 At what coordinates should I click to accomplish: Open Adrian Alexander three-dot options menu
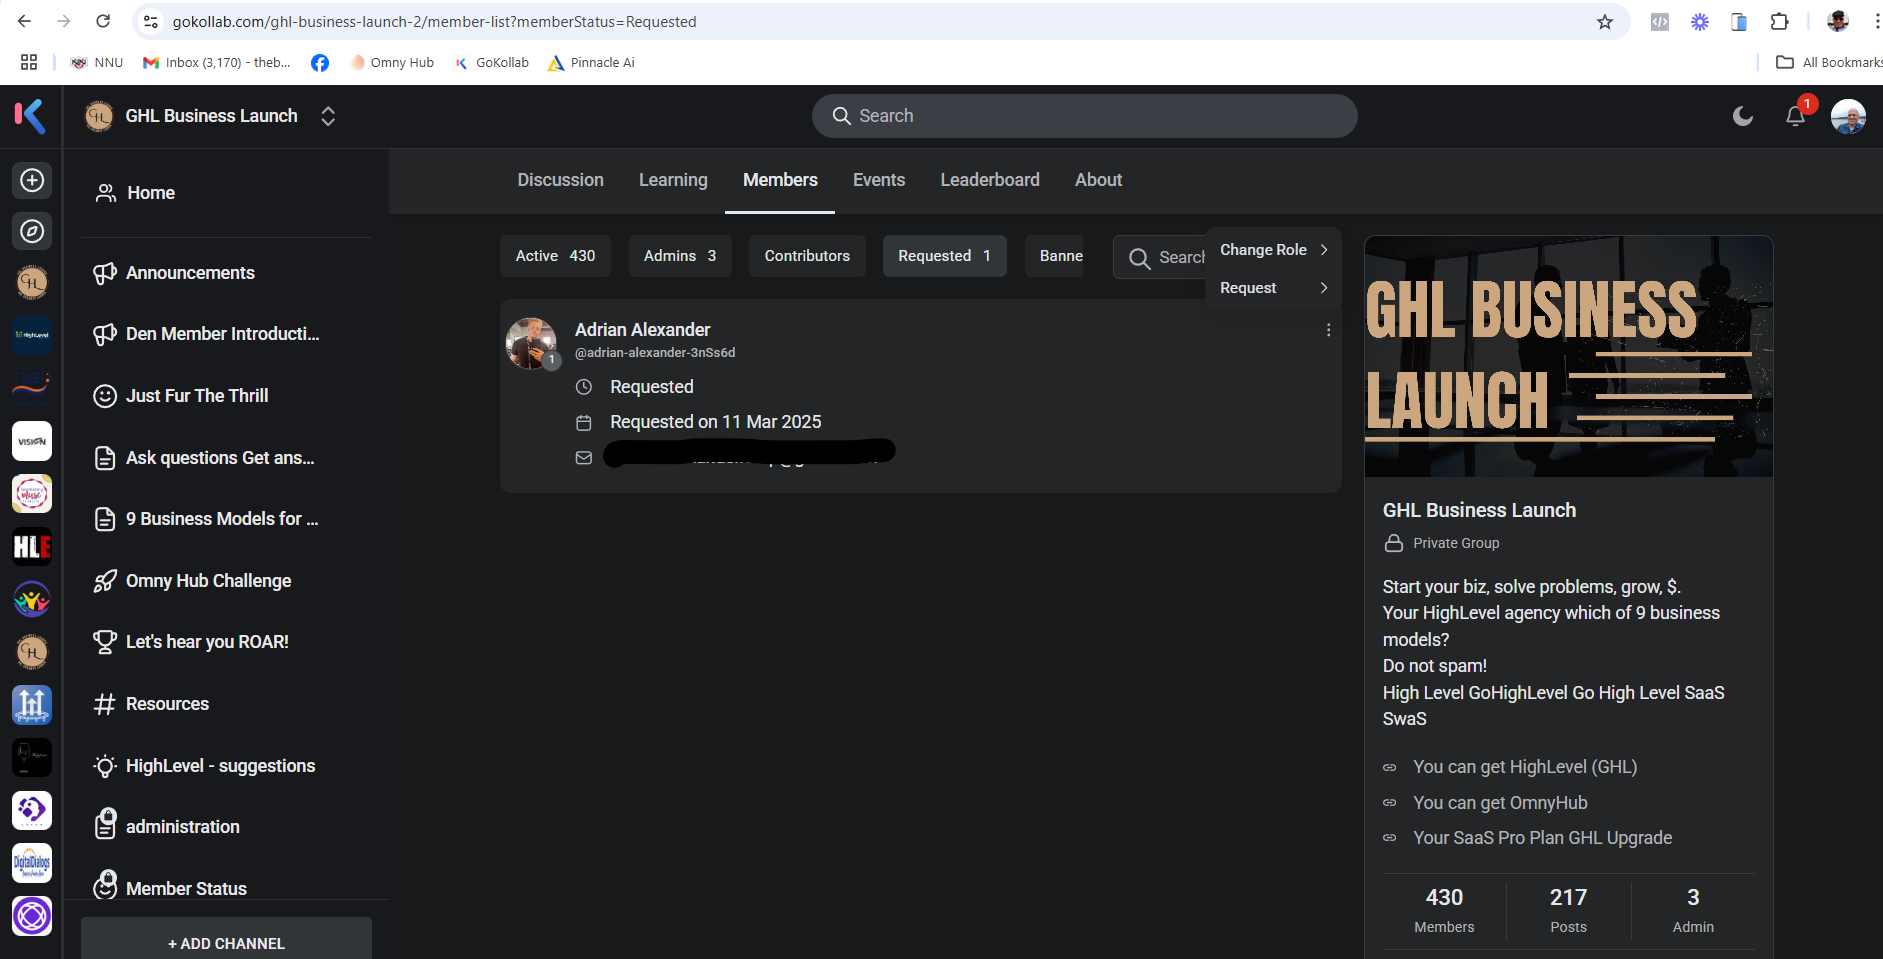point(1328,330)
